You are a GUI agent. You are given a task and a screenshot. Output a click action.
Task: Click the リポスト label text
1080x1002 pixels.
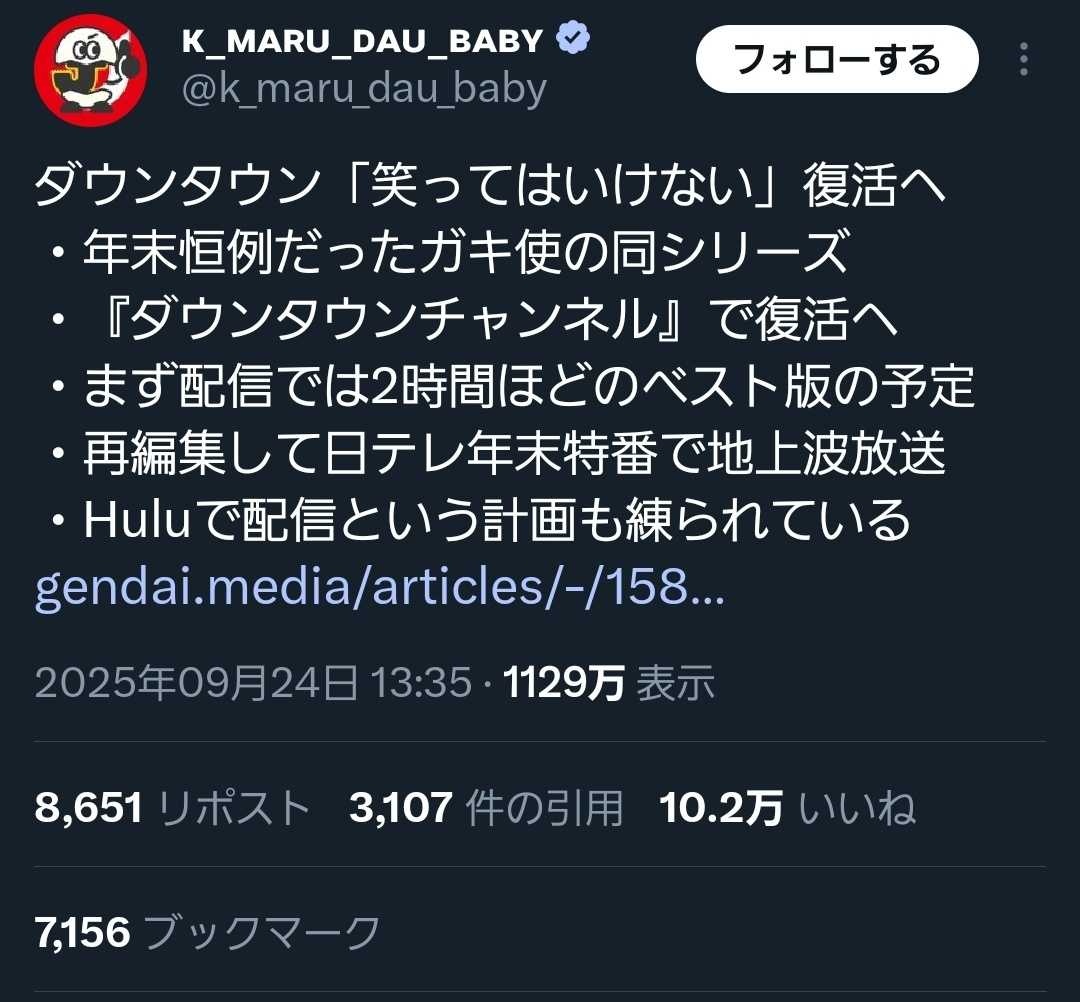(x=234, y=807)
